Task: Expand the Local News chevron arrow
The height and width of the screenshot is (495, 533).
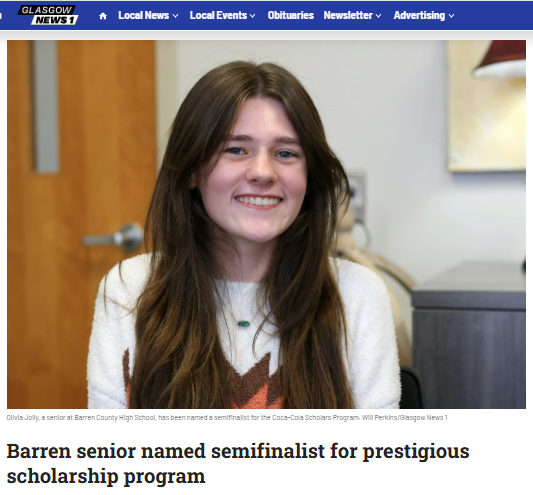Action: (175, 16)
